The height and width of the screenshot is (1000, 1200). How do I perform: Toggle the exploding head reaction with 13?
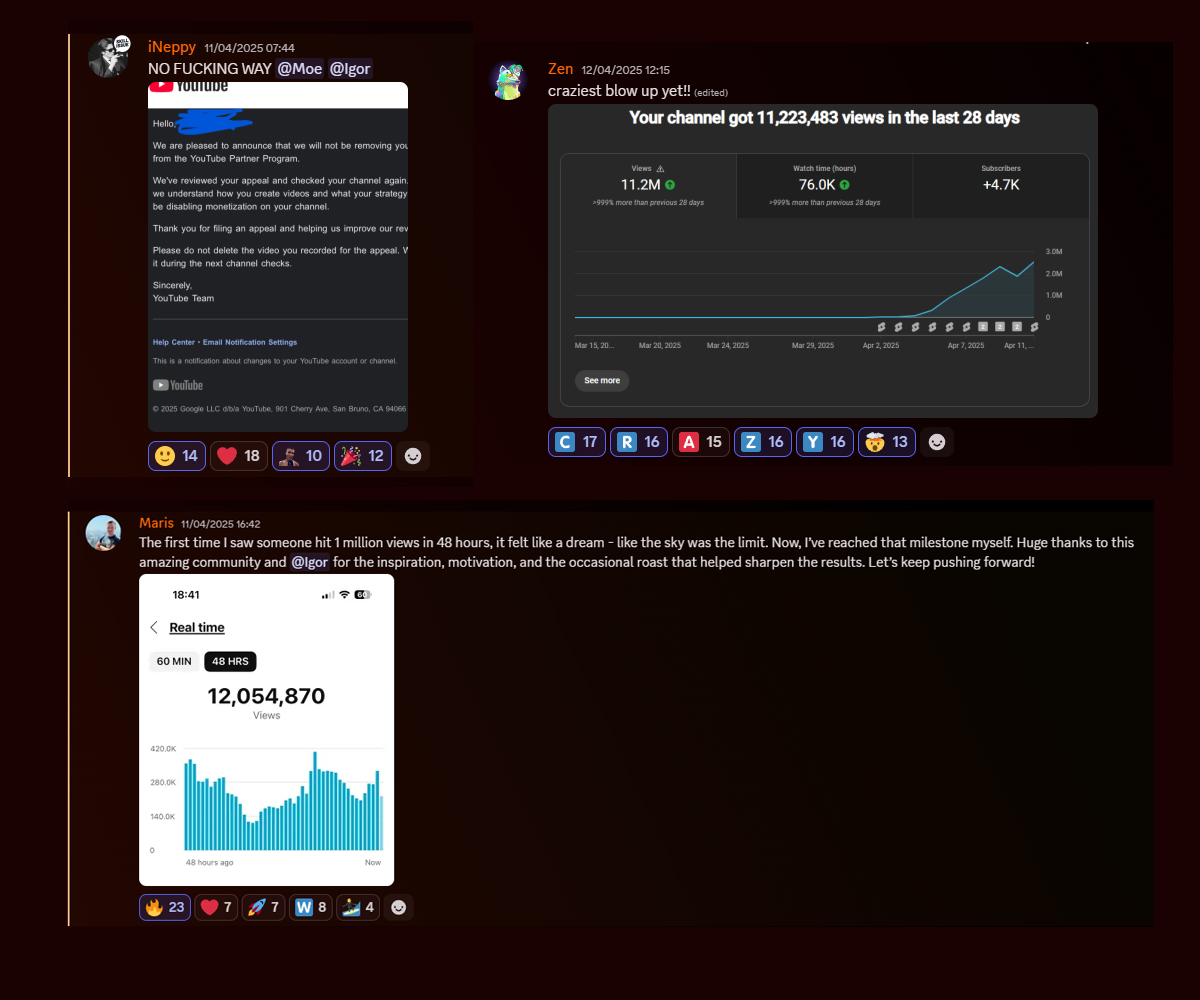coord(886,442)
